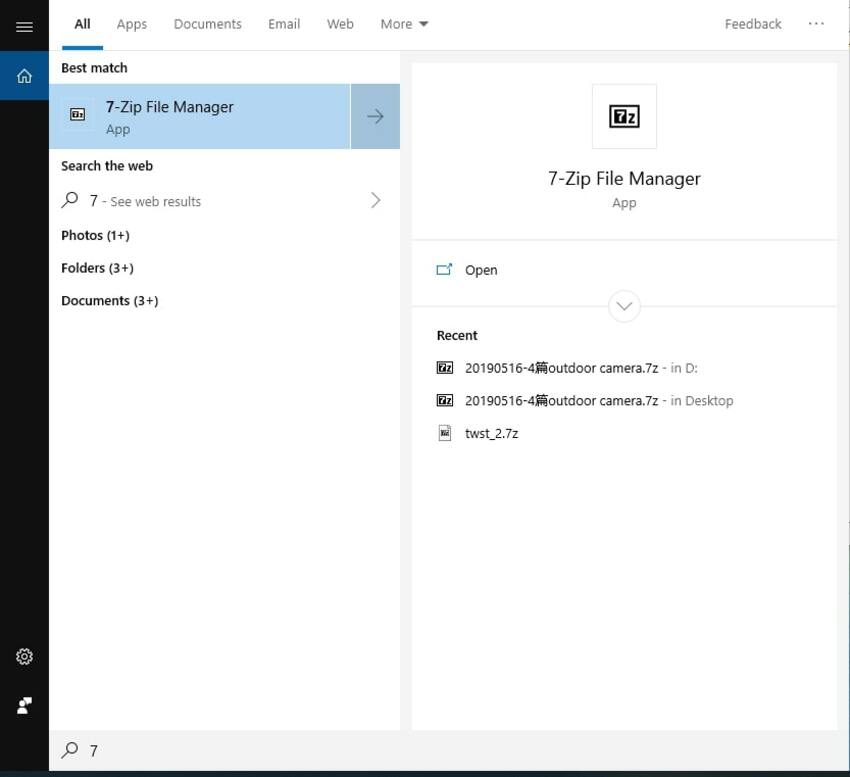Screen dimensions: 850x777
Task: Select the Email filter tab
Action: 284,24
